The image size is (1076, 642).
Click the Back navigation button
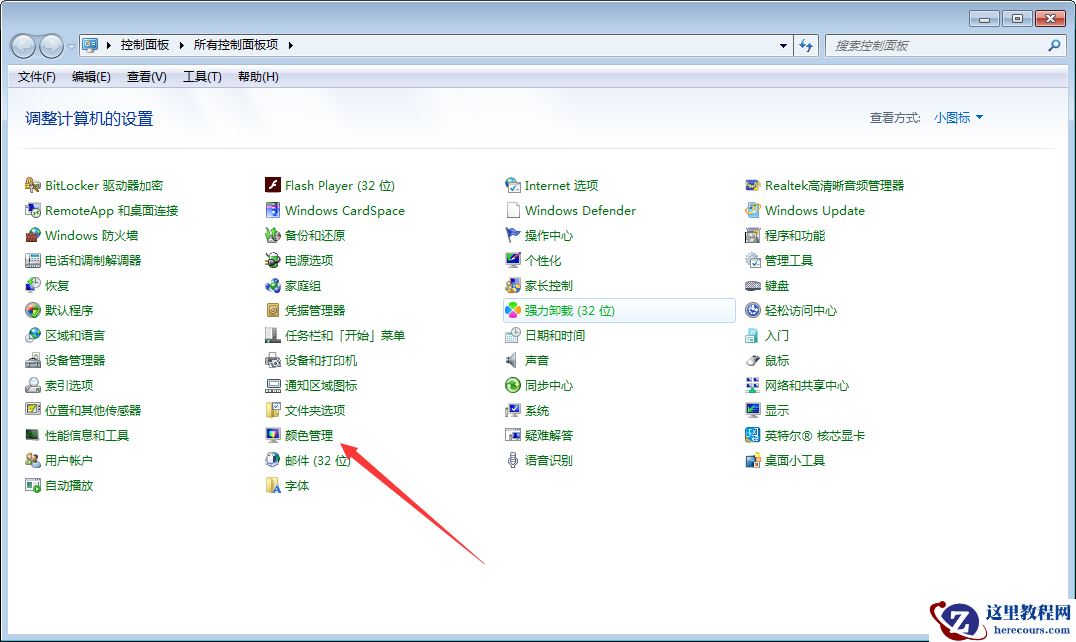pos(23,46)
